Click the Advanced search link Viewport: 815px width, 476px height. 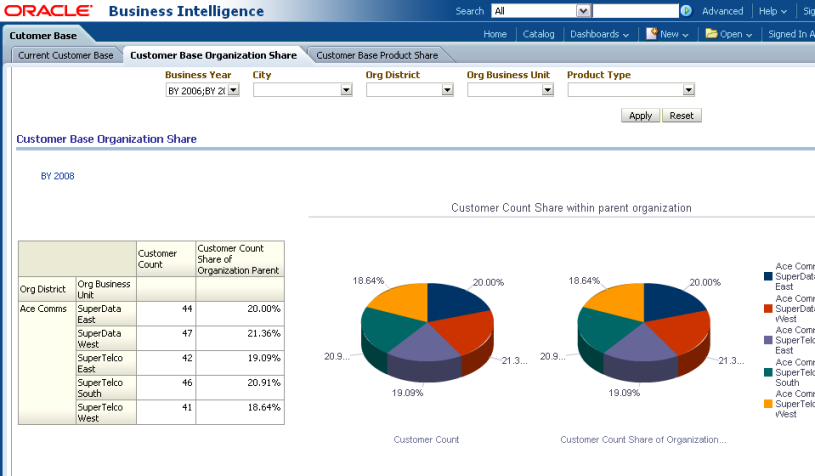coord(722,11)
